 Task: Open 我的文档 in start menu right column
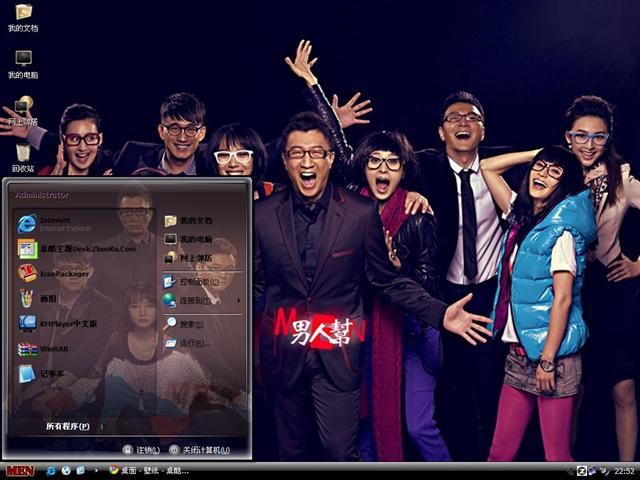[x=189, y=220]
